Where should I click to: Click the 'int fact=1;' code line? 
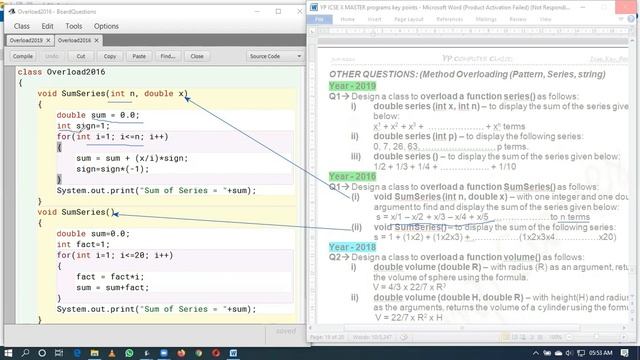tap(83, 244)
